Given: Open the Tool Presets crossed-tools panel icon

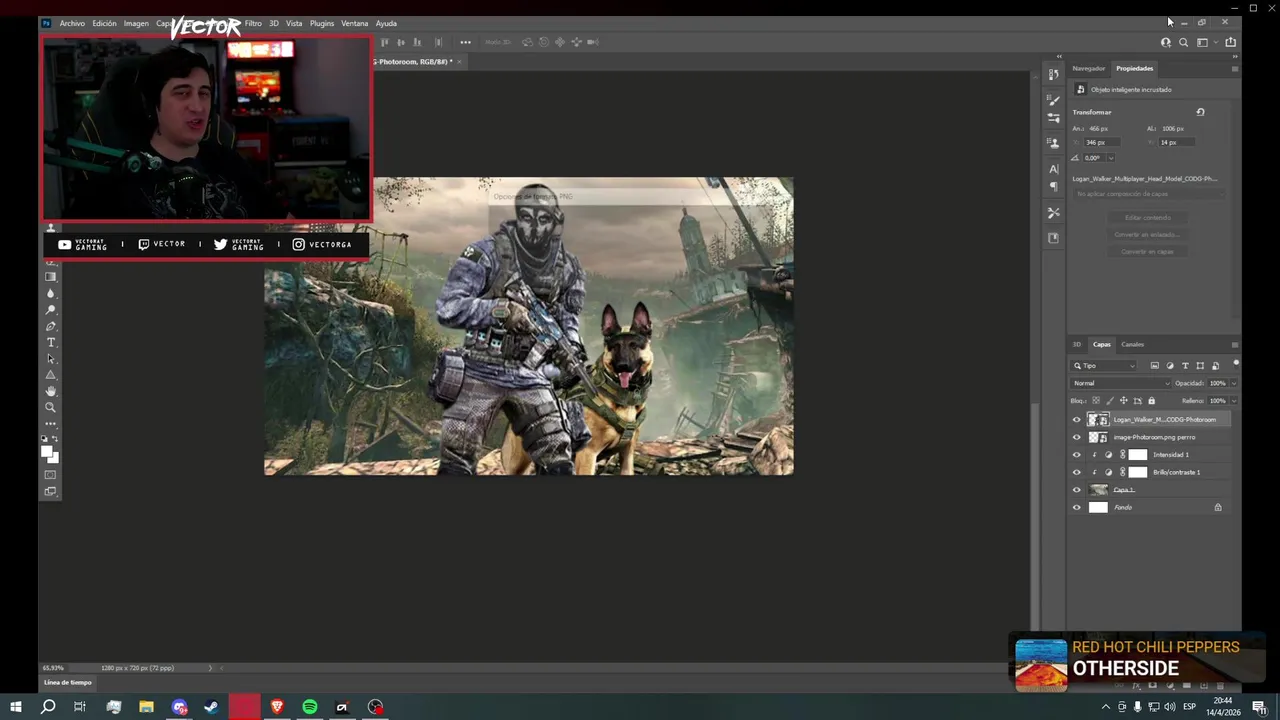Looking at the screenshot, I should (1053, 213).
